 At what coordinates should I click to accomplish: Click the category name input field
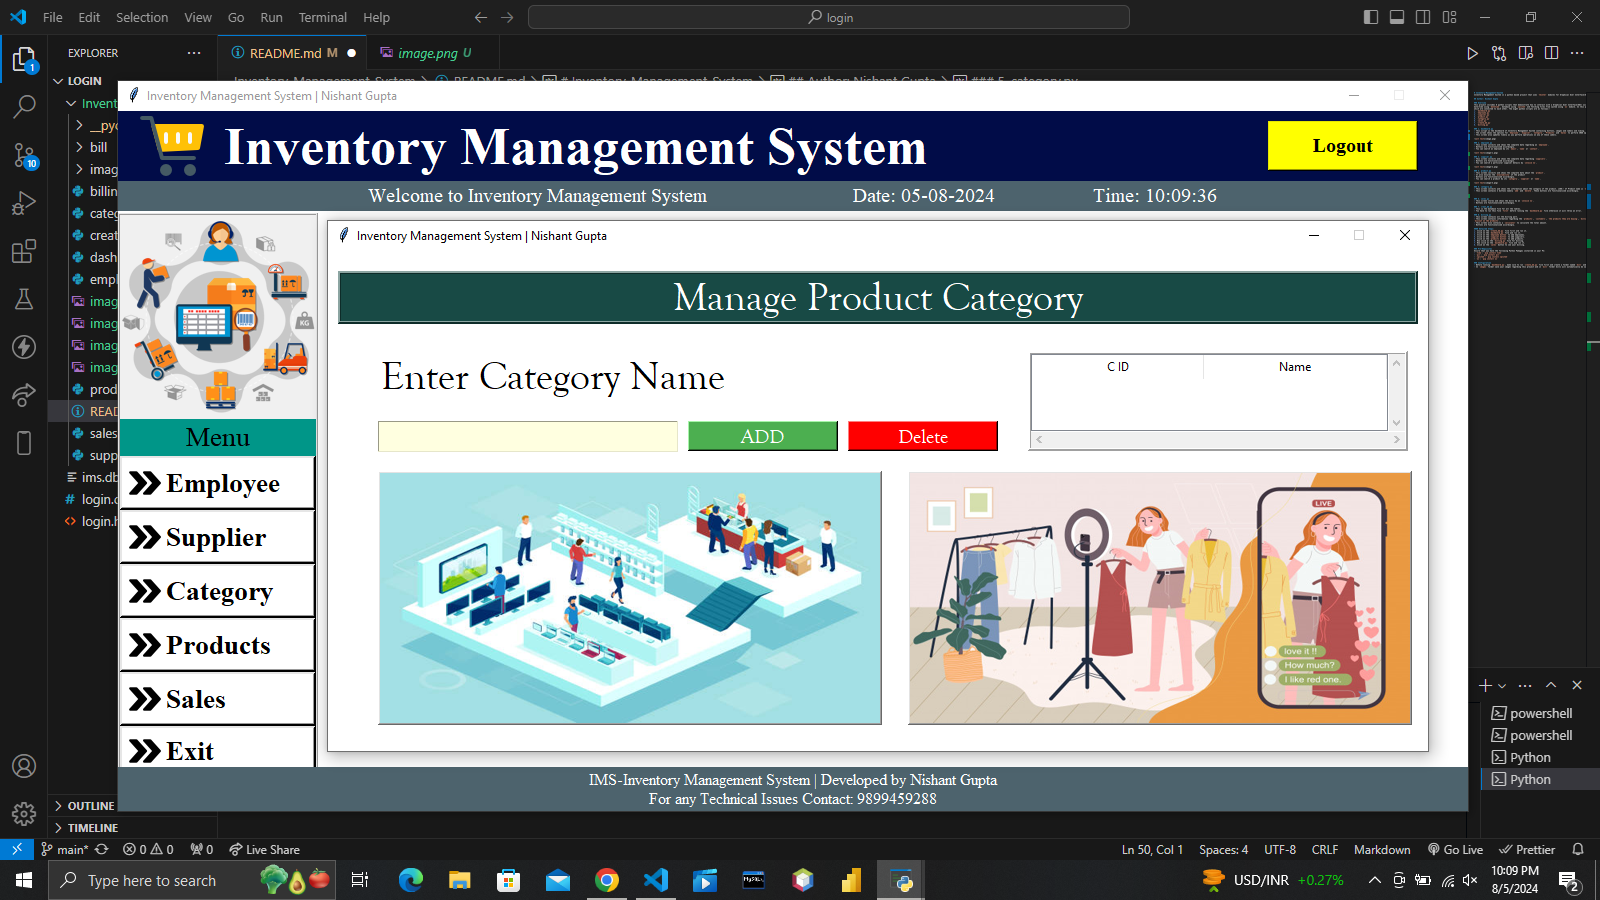click(528, 437)
